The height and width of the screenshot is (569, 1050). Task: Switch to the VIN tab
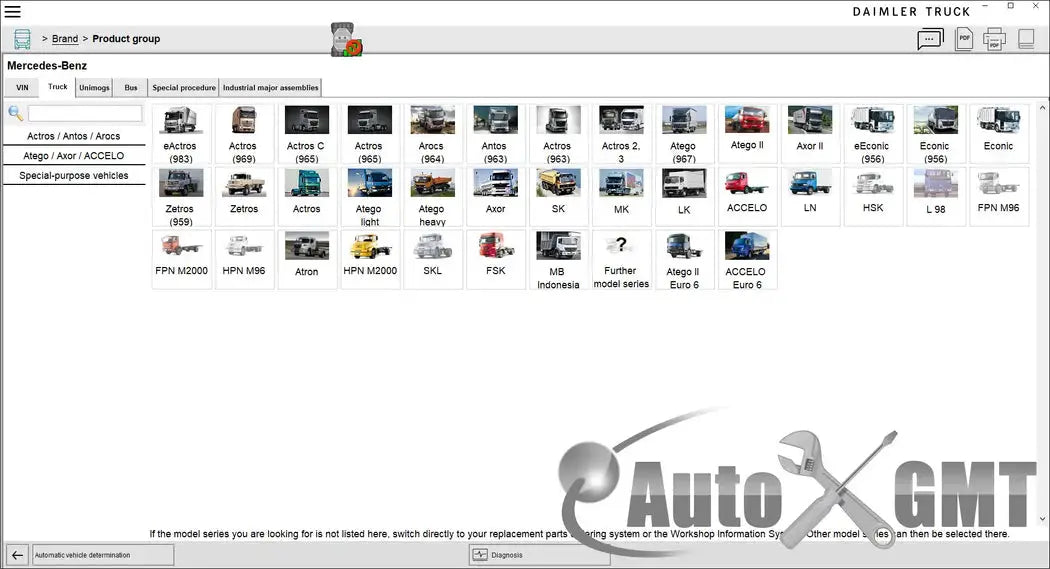coord(22,88)
